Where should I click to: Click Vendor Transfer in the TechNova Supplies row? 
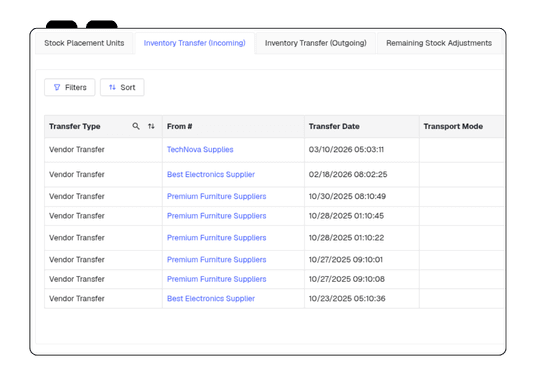(76, 149)
